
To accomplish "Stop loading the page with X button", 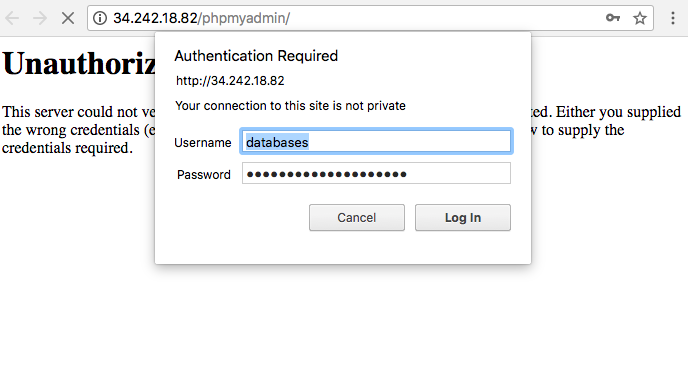I will [68, 18].
